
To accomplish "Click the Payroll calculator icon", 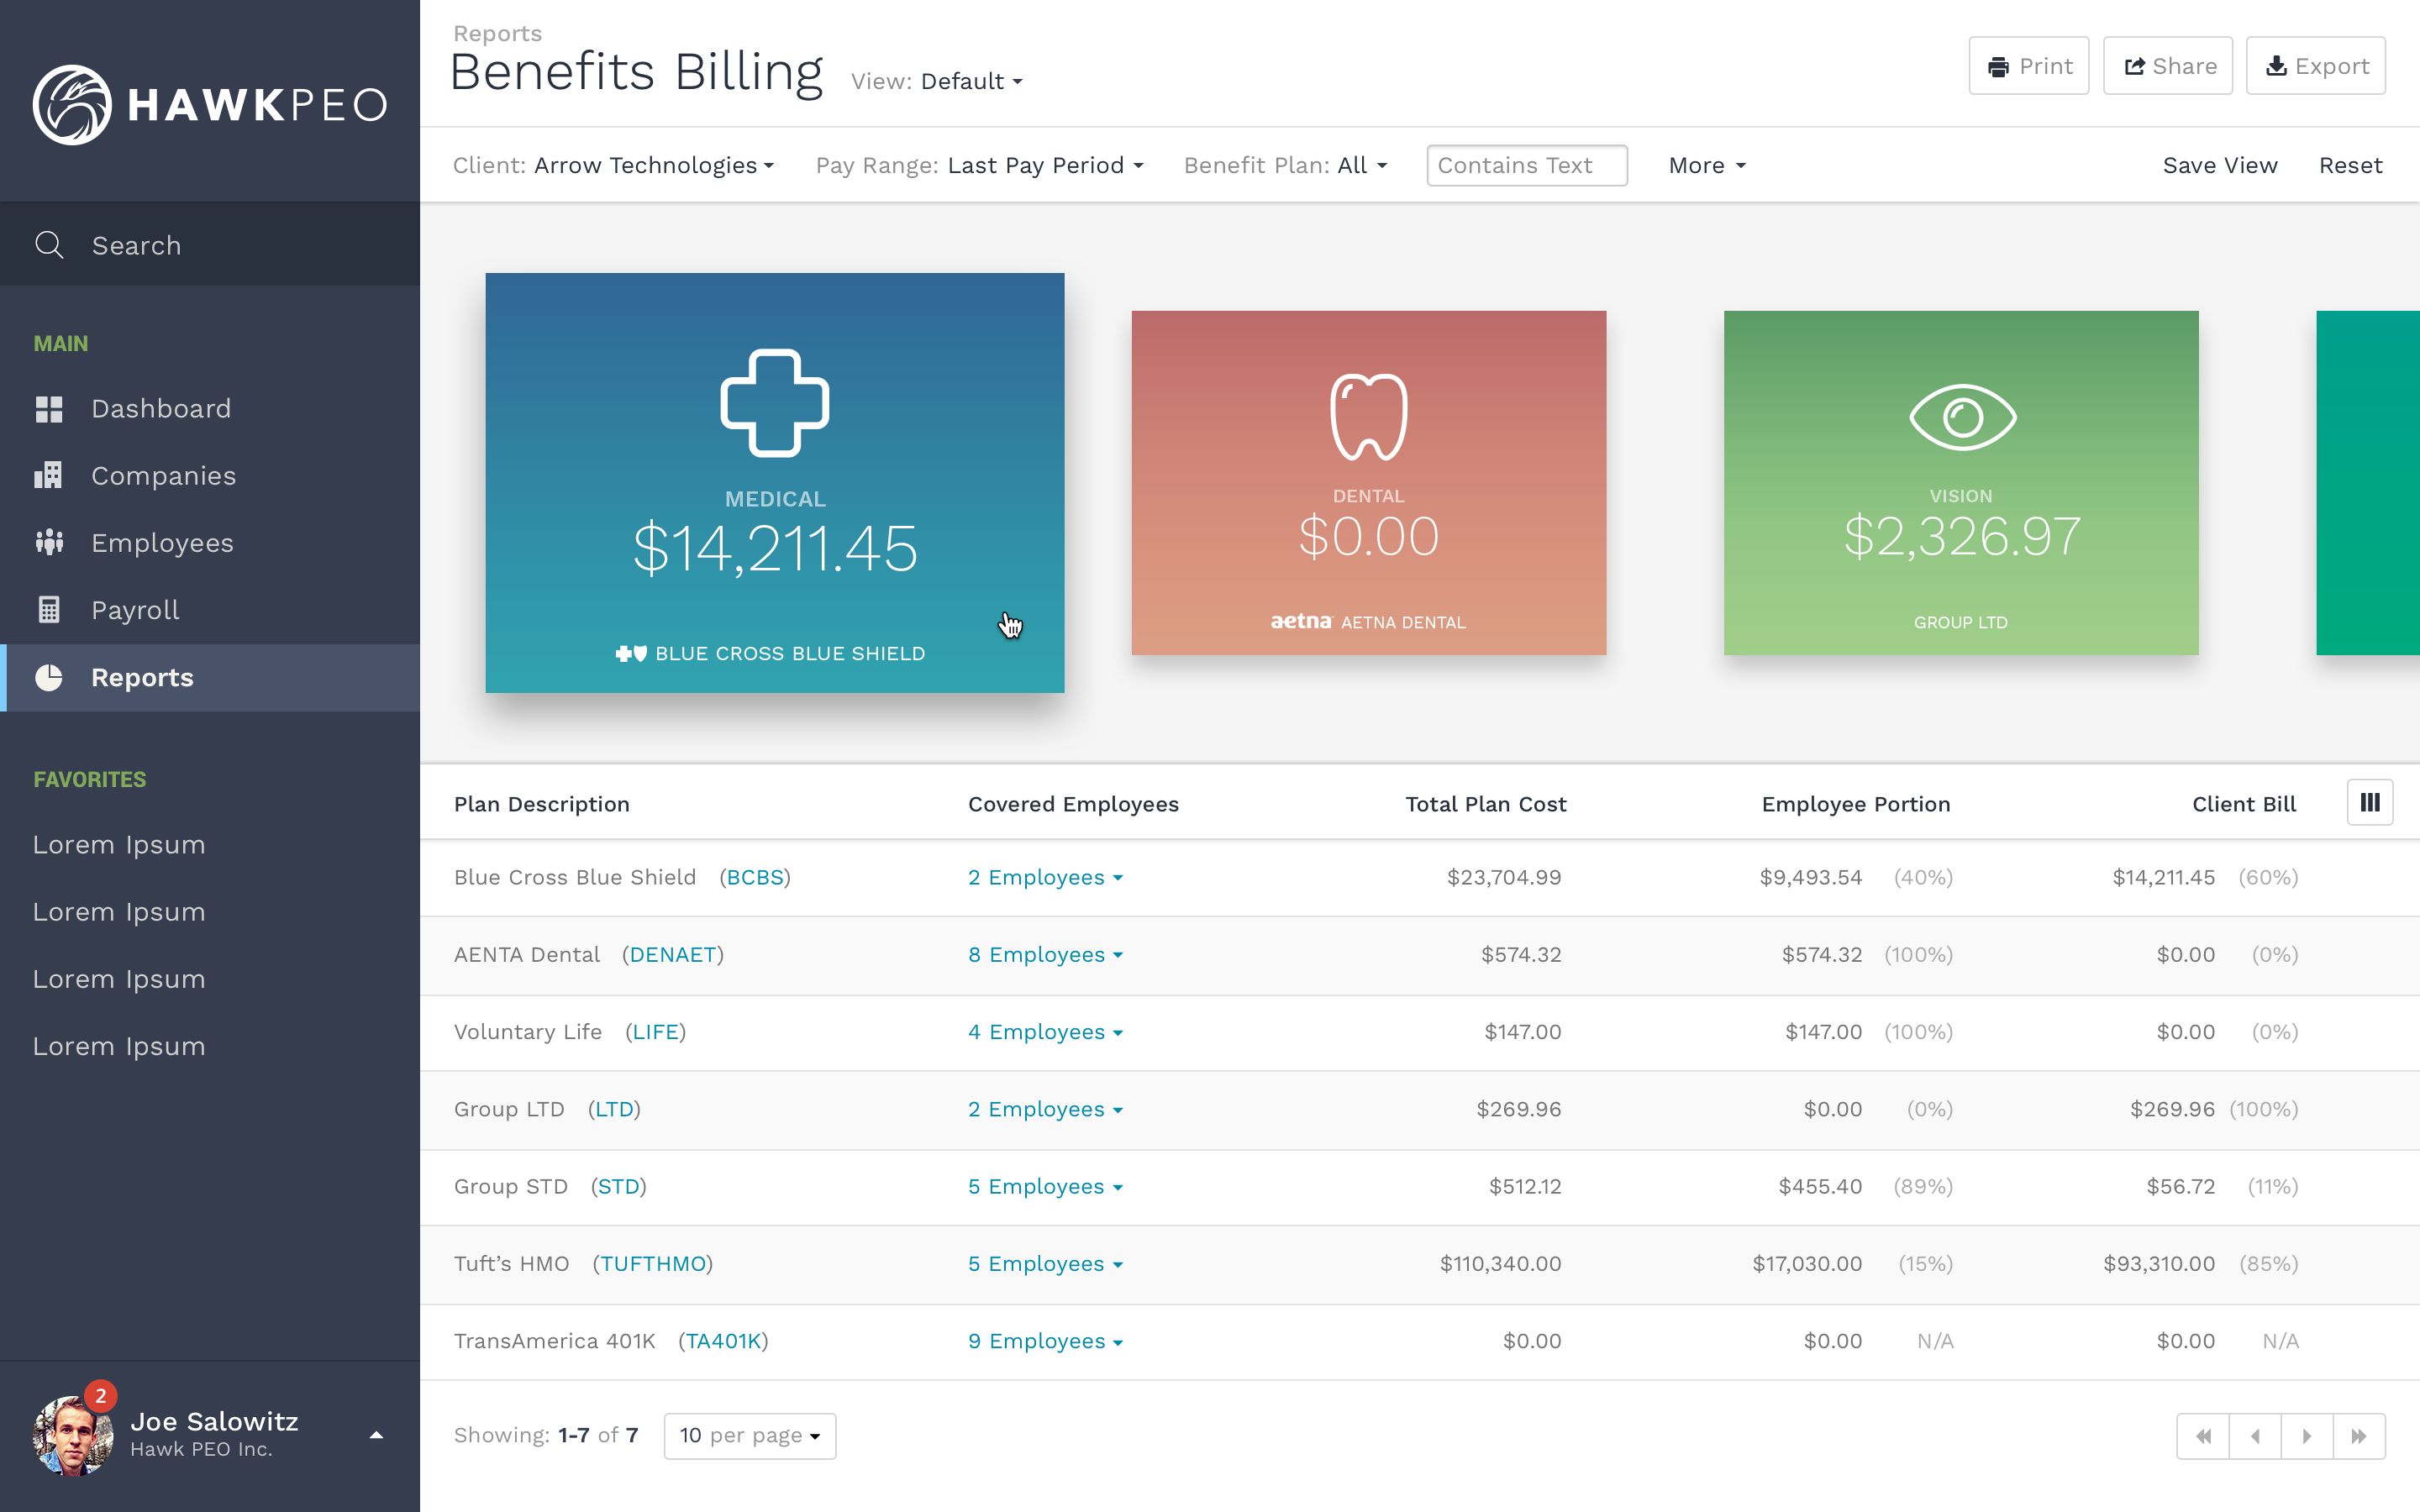I will (49, 610).
